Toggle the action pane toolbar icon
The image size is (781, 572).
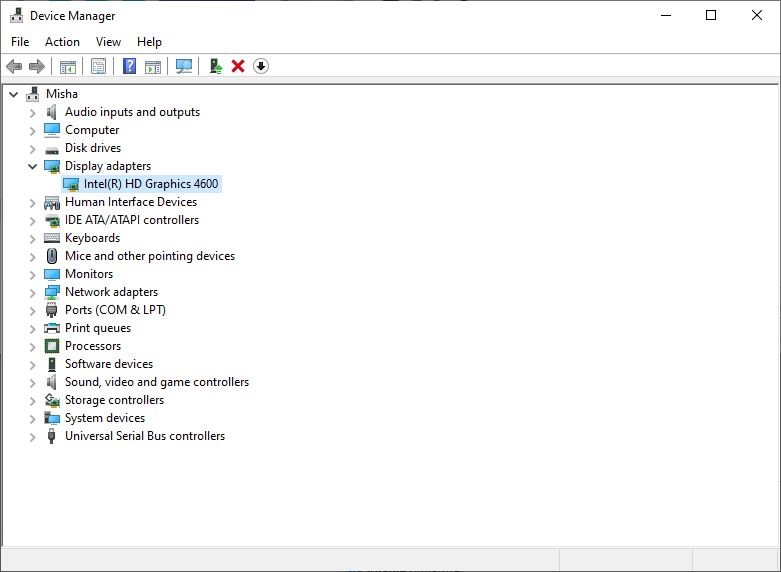click(x=153, y=66)
